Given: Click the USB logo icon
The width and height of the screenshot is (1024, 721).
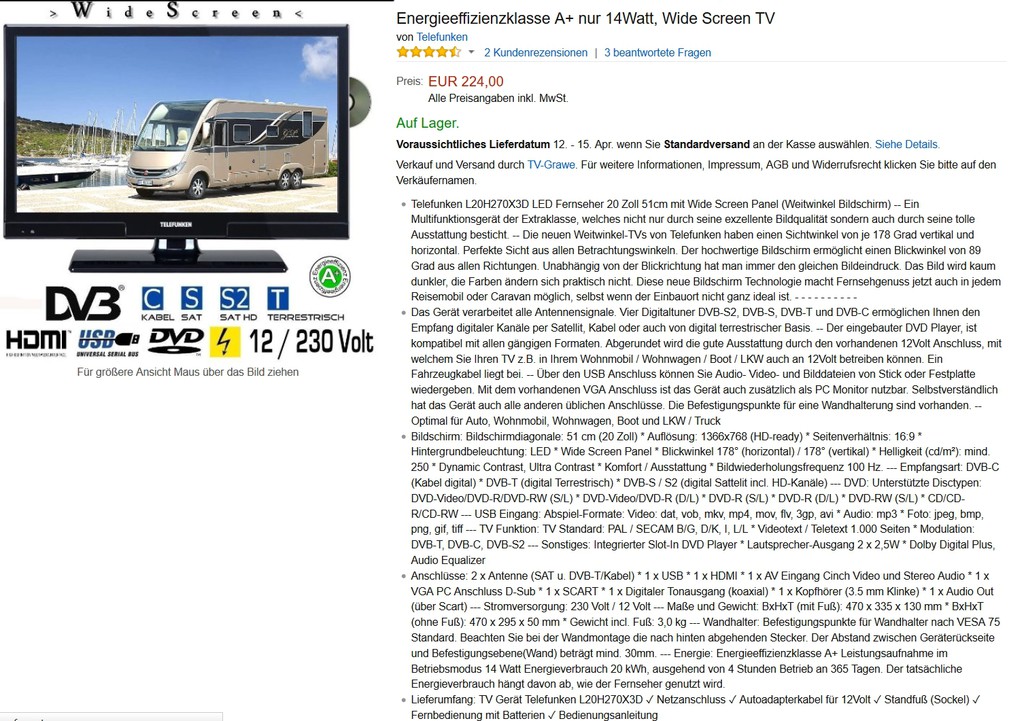Looking at the screenshot, I should click(x=108, y=342).
